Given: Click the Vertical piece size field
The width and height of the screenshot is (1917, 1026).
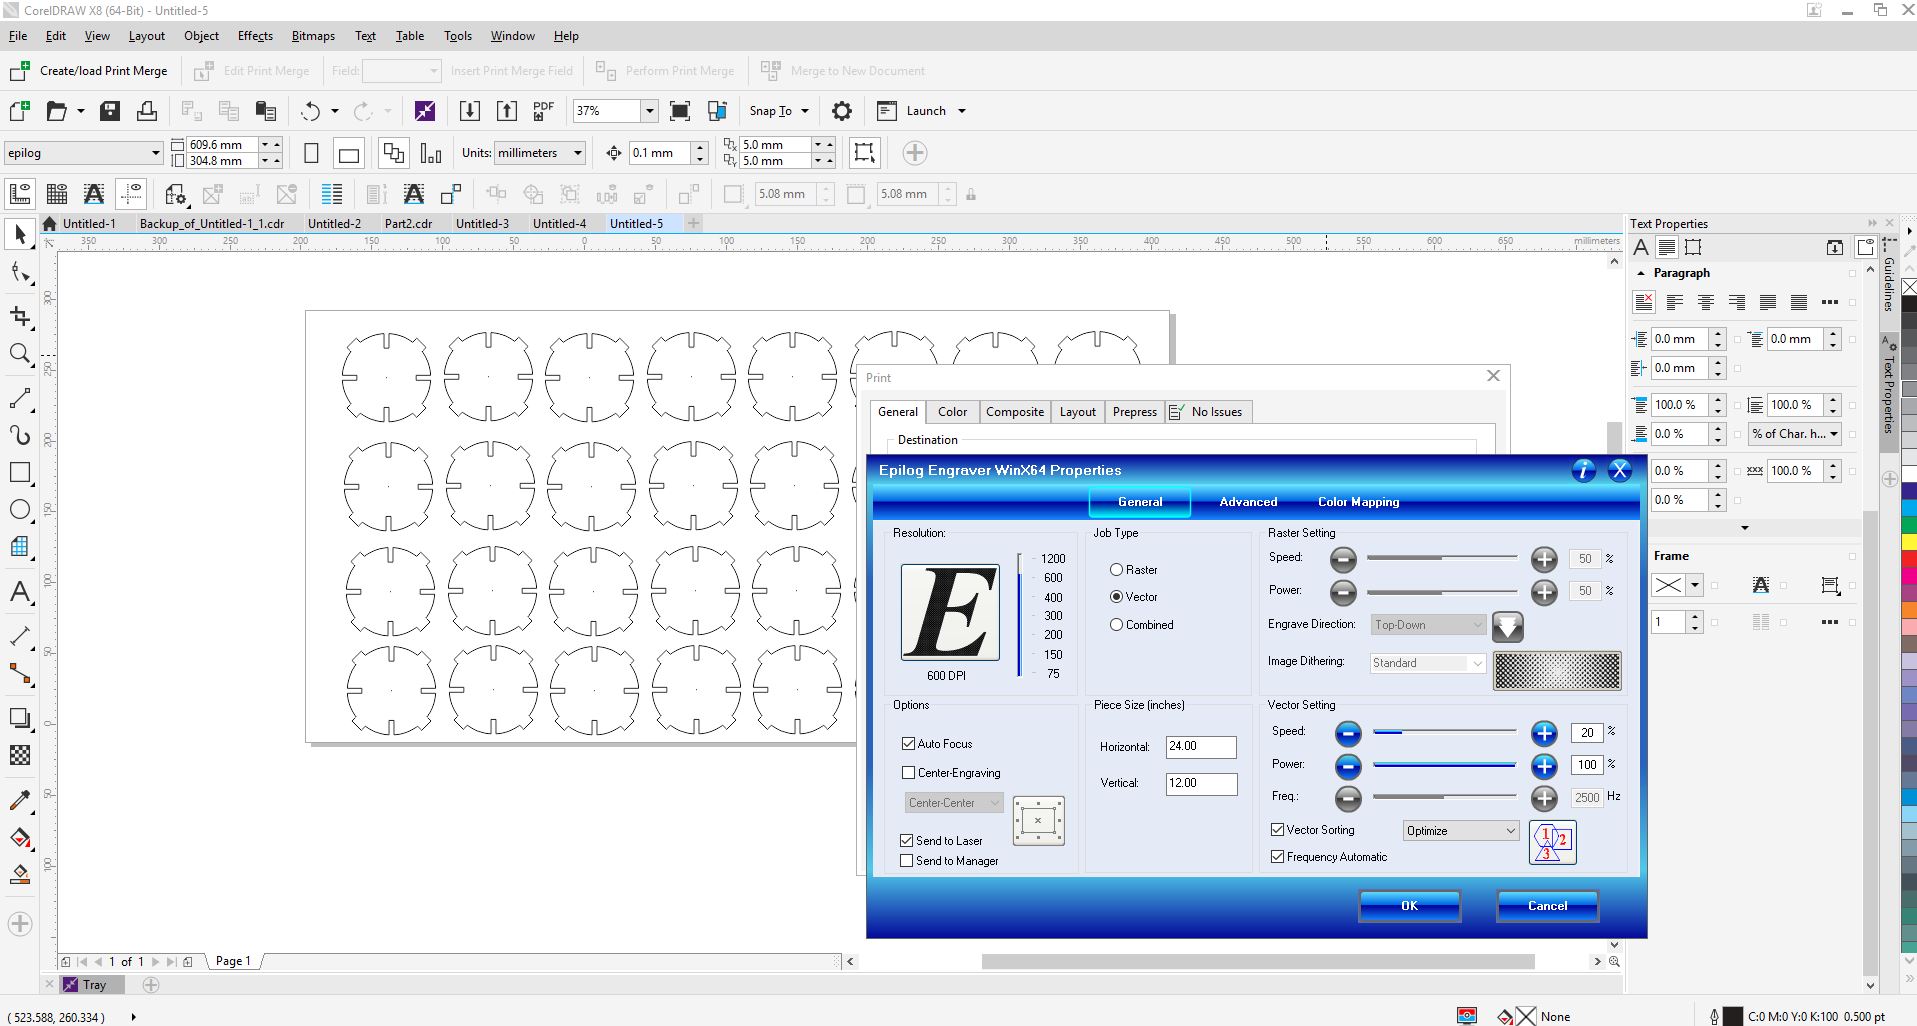Looking at the screenshot, I should (1201, 783).
